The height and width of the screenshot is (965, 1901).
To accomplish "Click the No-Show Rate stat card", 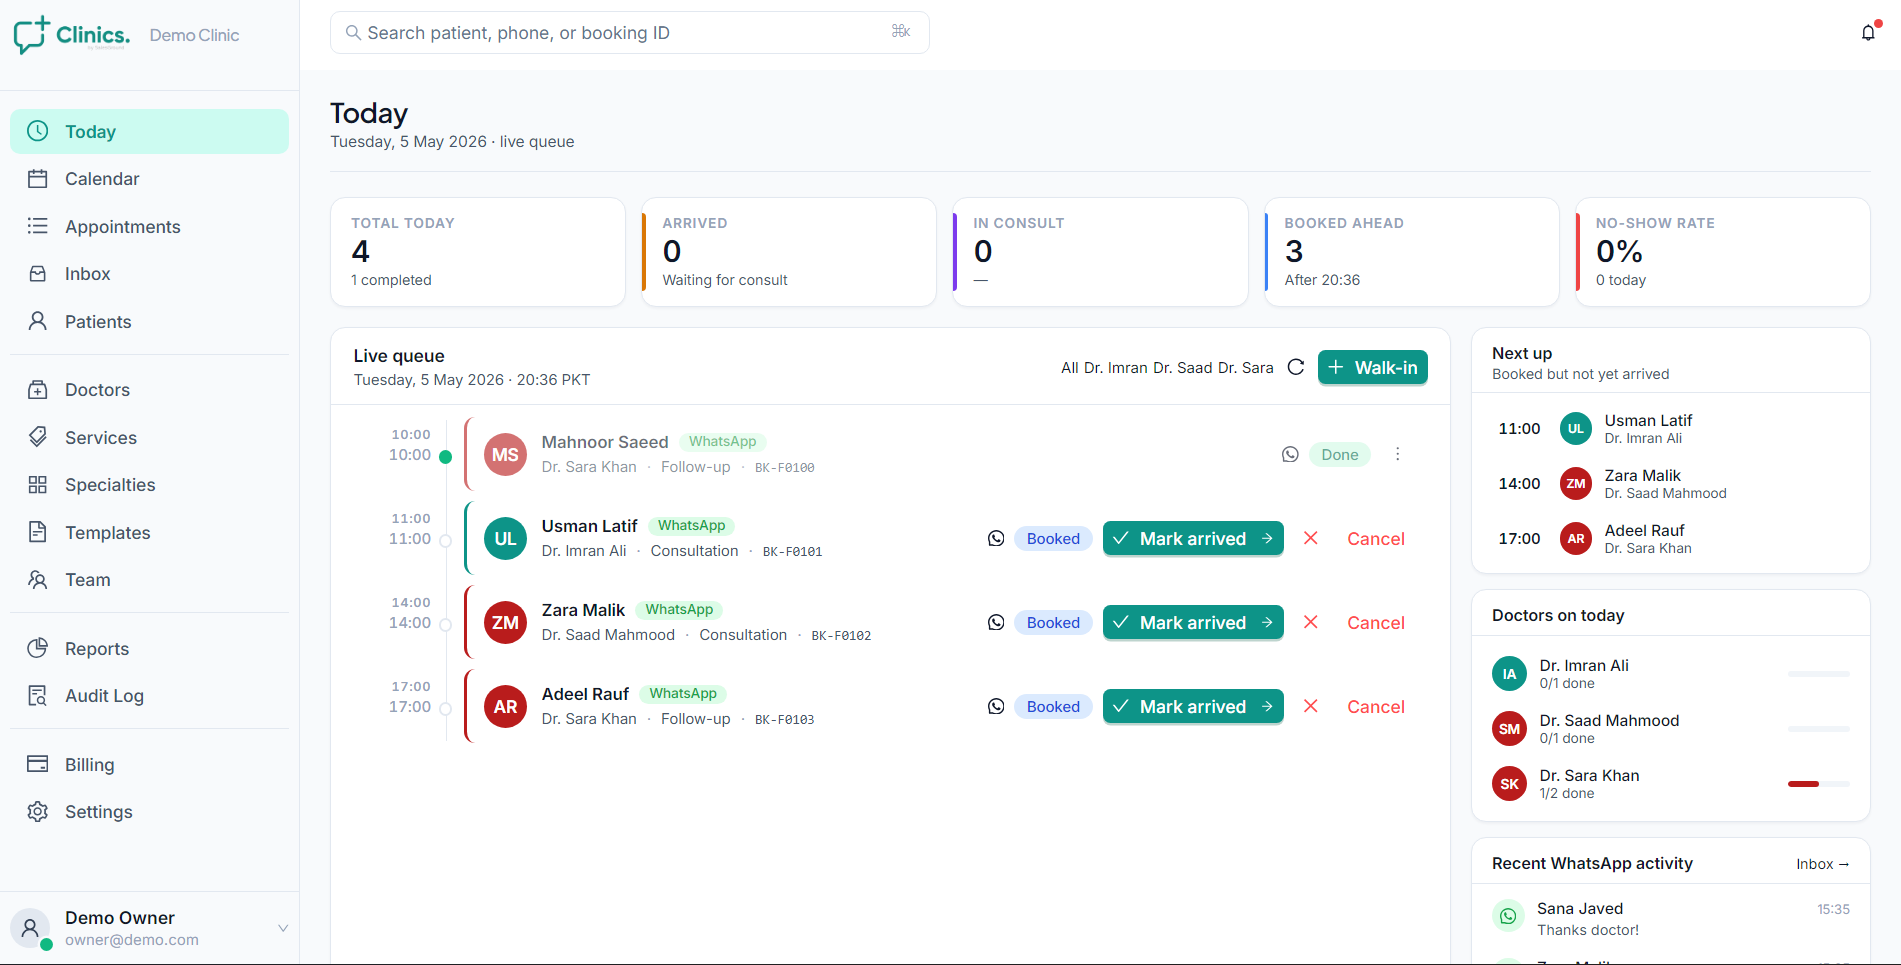I will click(x=1723, y=252).
